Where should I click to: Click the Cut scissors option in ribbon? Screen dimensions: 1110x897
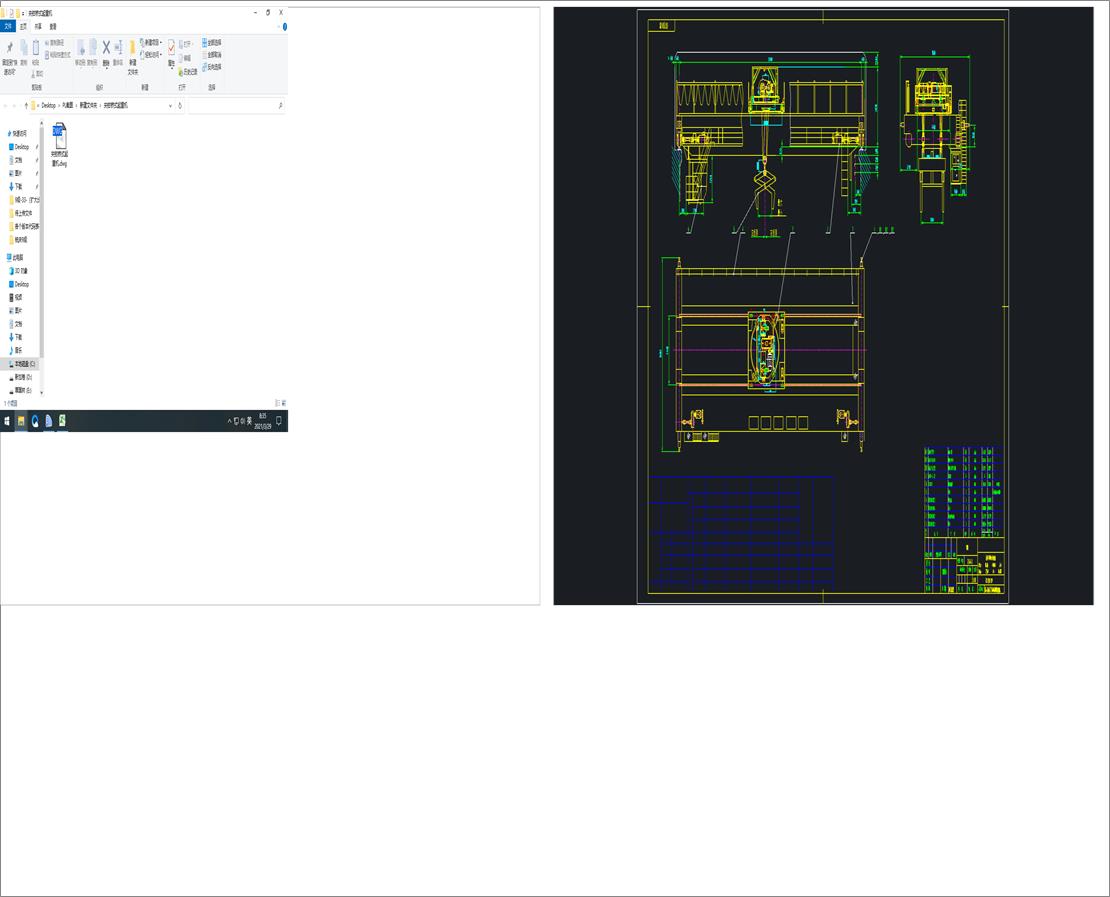click(37, 74)
